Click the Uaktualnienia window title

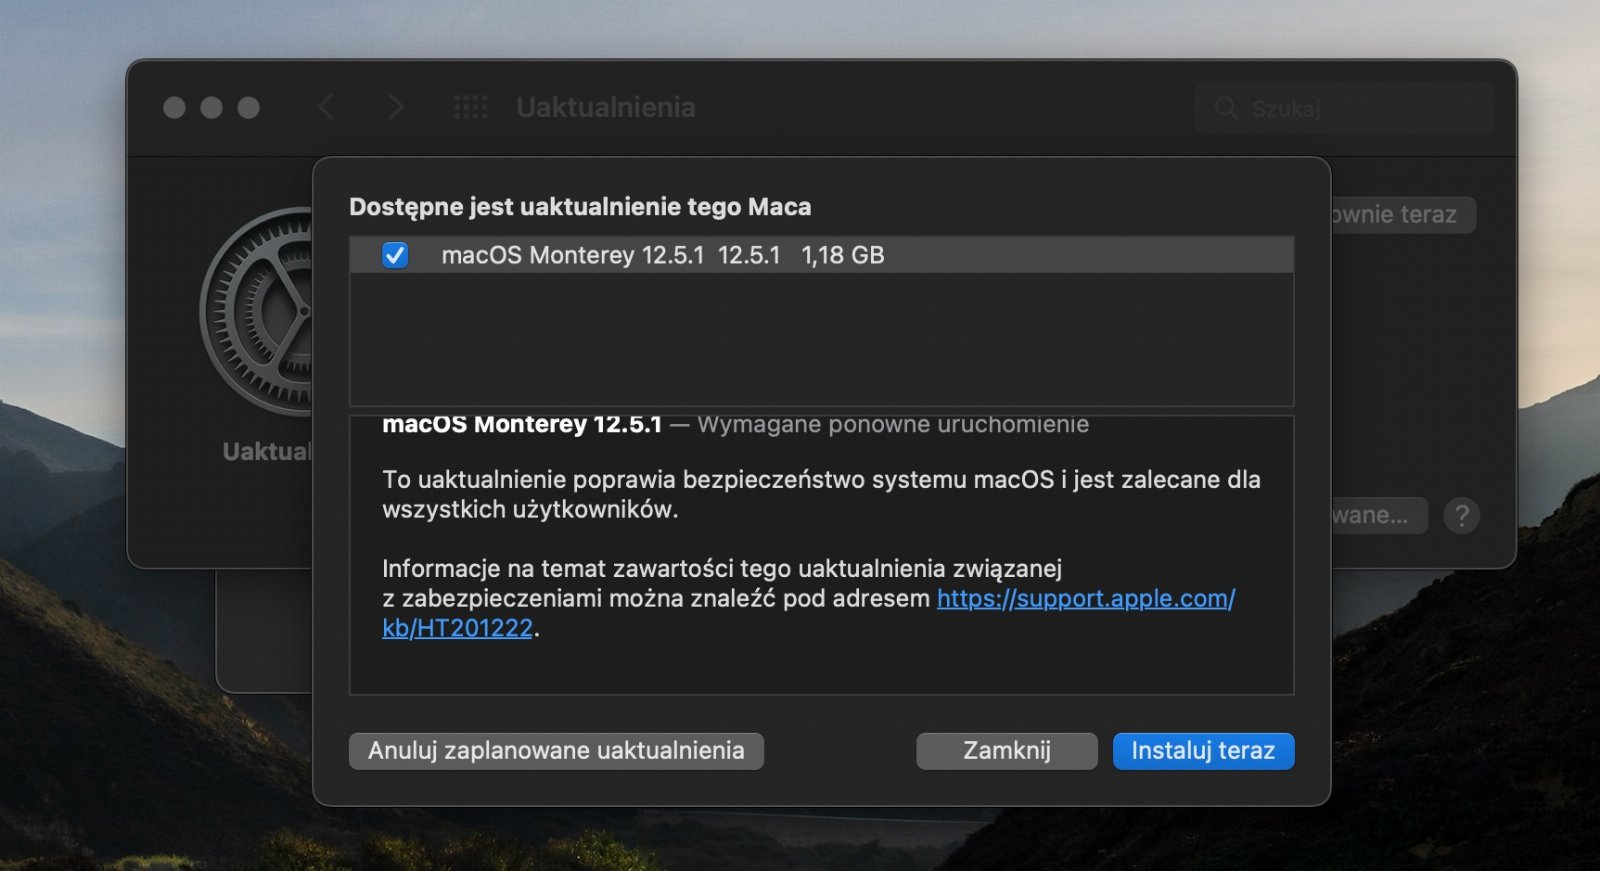tap(606, 107)
